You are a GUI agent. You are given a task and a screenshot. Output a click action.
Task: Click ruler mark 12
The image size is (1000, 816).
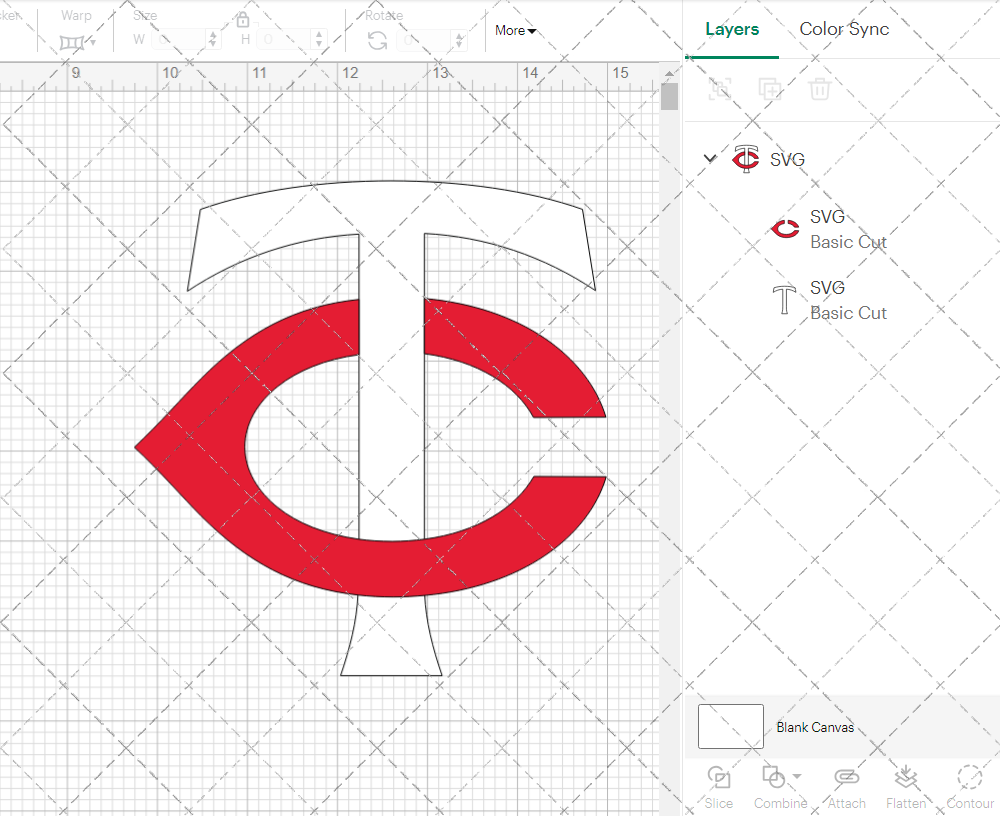(x=349, y=73)
